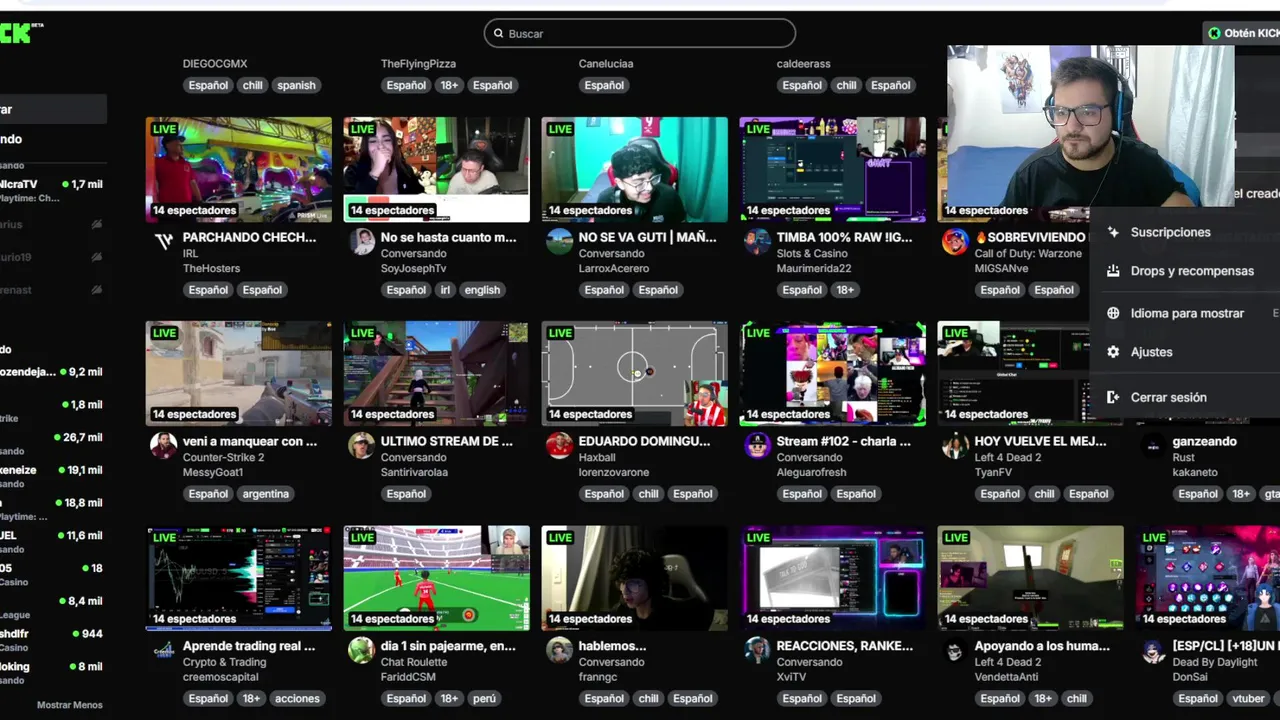Click the spanish tag under DIEGOCGMX
The height and width of the screenshot is (720, 1280).
(x=296, y=86)
